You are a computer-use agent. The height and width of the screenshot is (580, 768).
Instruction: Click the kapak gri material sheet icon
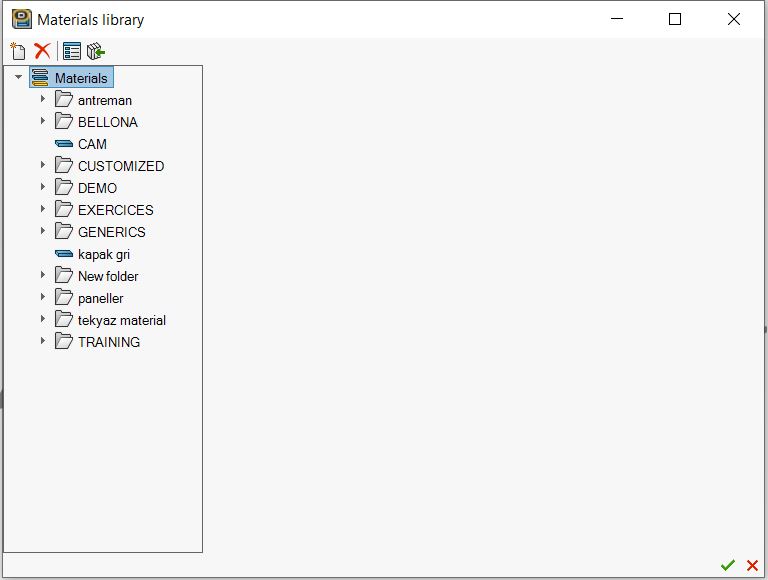coord(64,254)
